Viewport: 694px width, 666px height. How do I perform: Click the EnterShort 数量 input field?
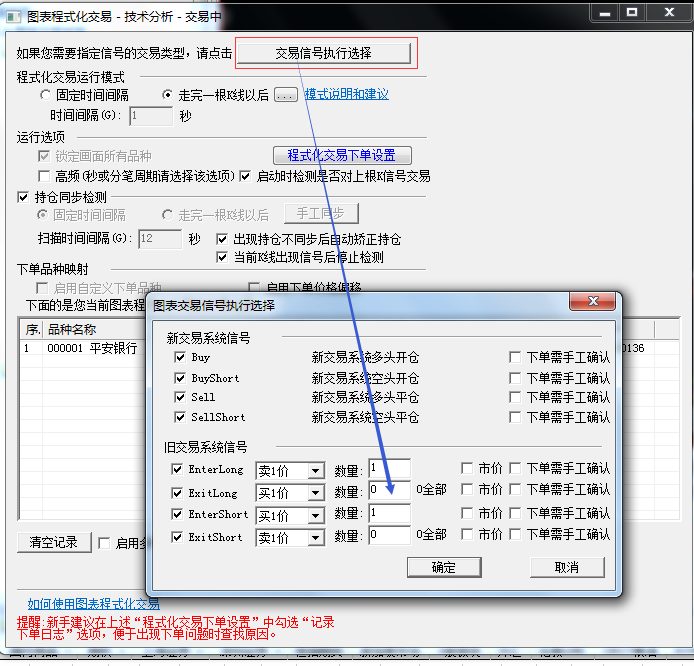pos(388,514)
